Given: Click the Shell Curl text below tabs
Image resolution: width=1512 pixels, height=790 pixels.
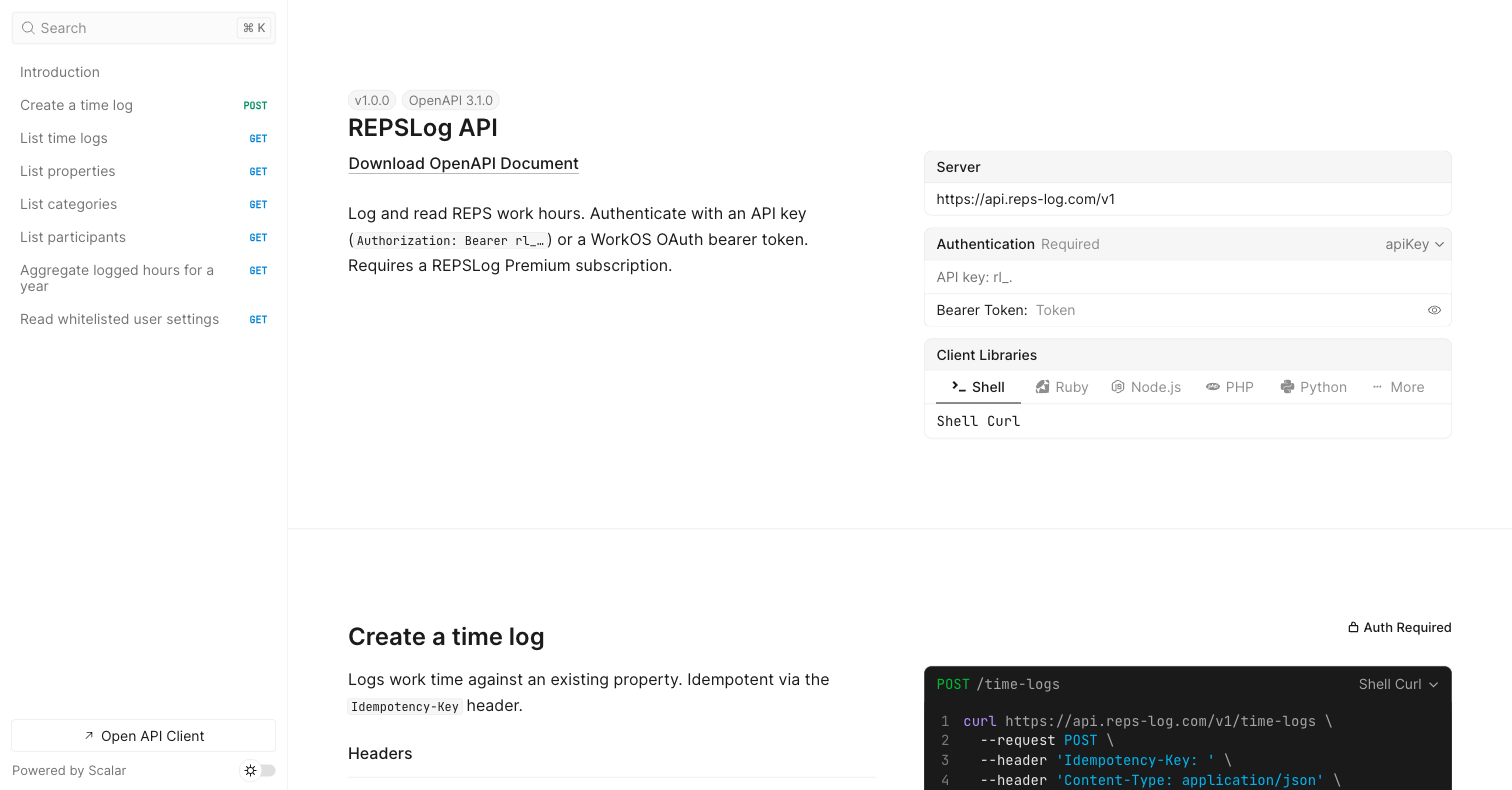Looking at the screenshot, I should [x=978, y=421].
